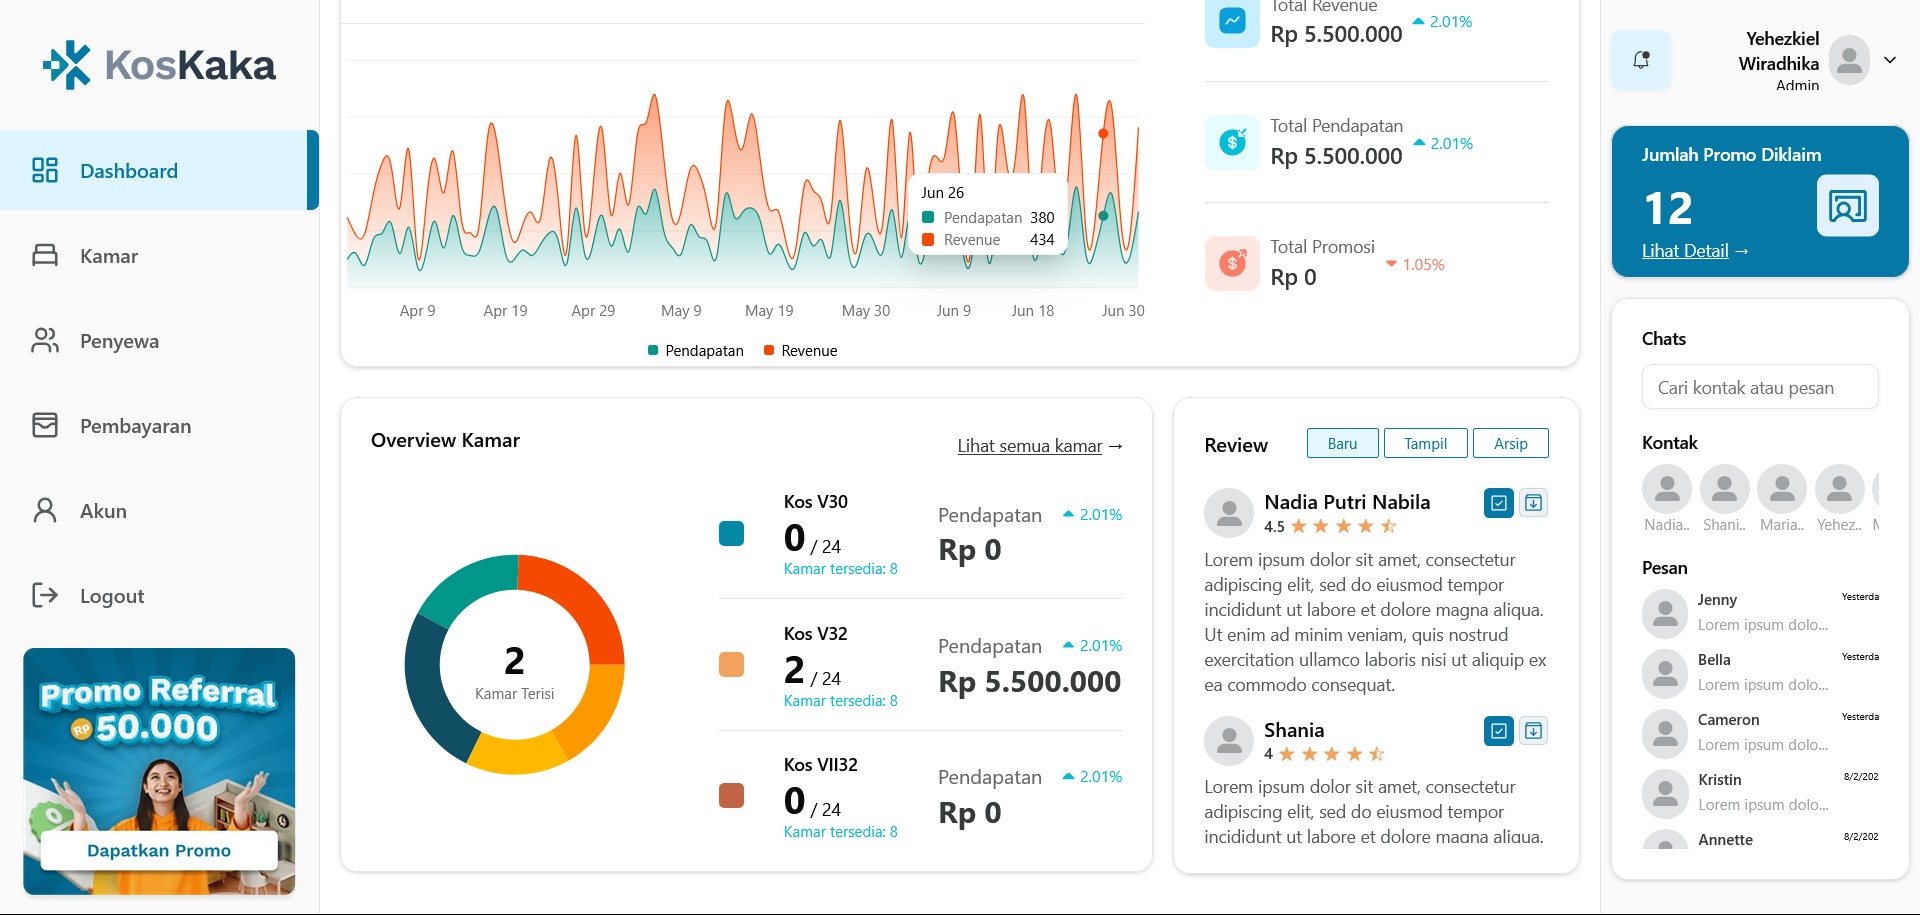Image resolution: width=1920 pixels, height=915 pixels.
Task: Switch to the Tampil review tab
Action: [x=1425, y=444]
